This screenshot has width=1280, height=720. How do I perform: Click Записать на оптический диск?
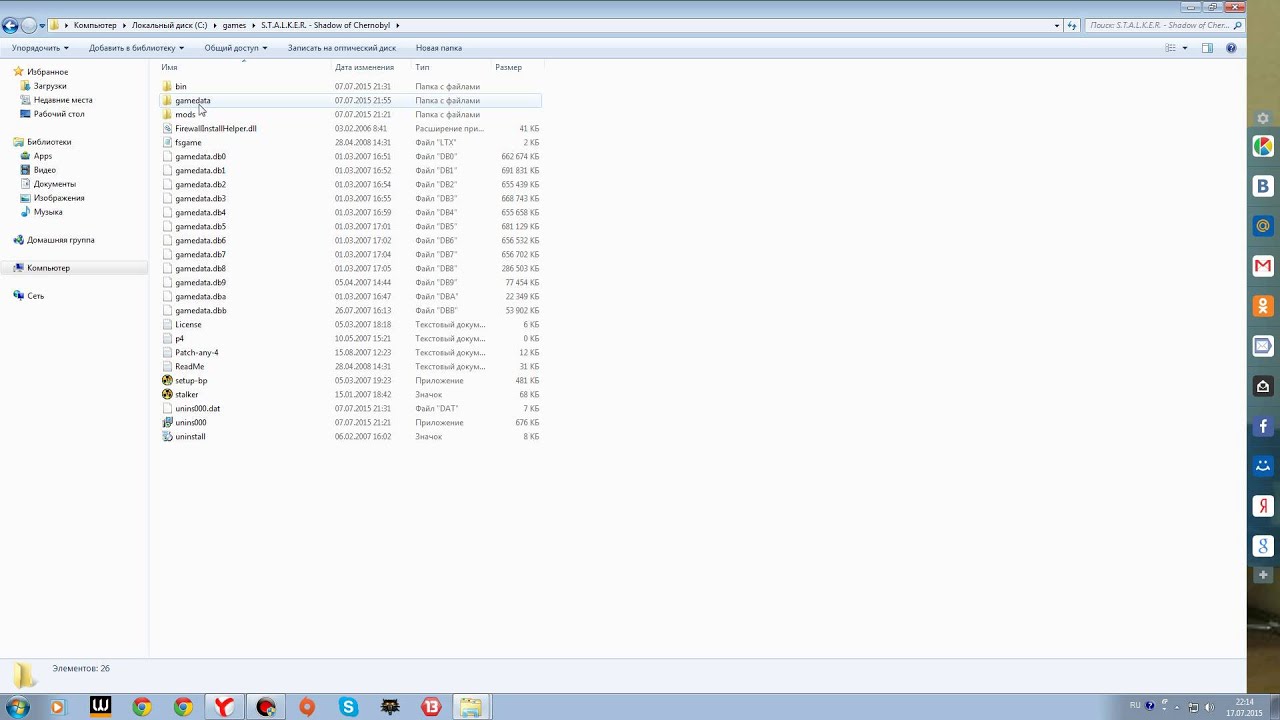click(342, 48)
